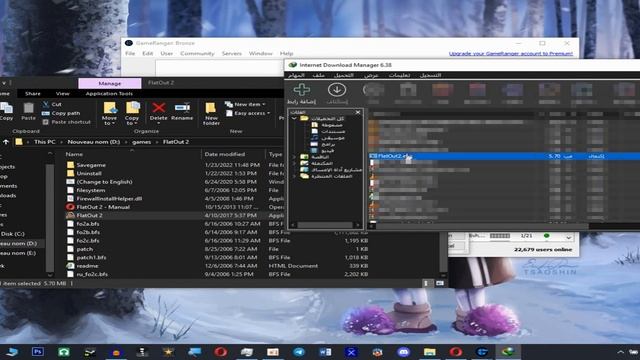Select the Uninstall folder
This screenshot has height=360, width=640.
[89, 173]
